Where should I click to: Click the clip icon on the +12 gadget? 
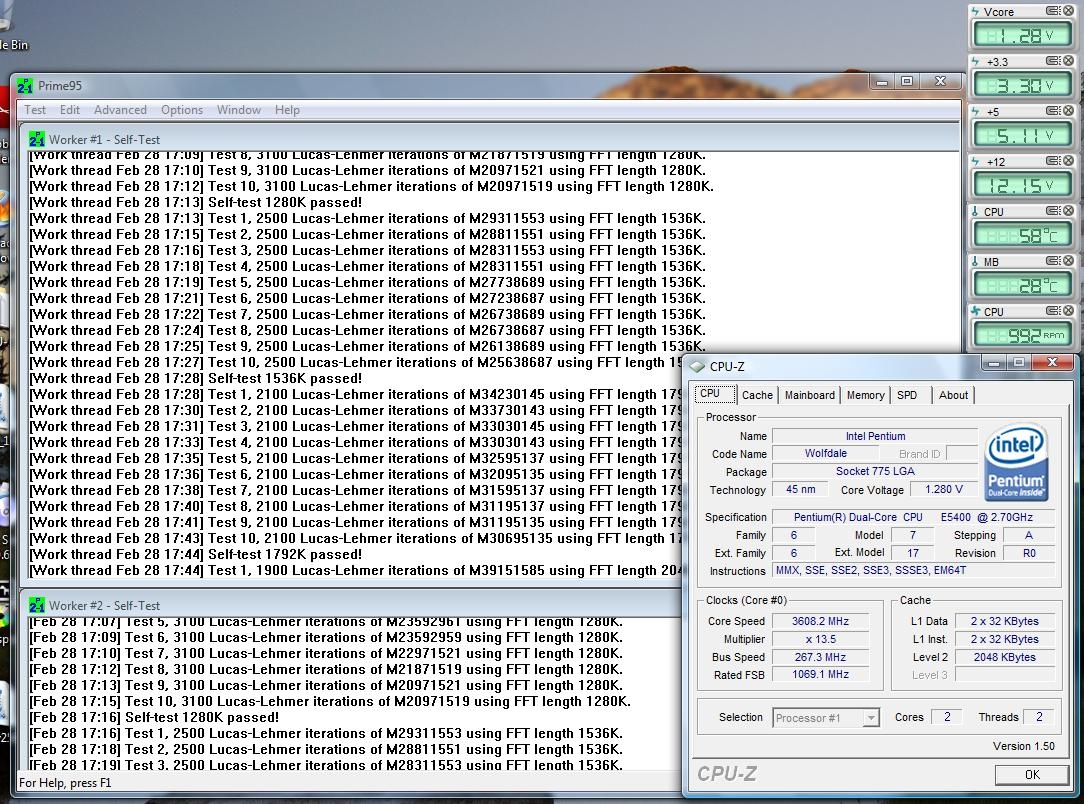1053,161
